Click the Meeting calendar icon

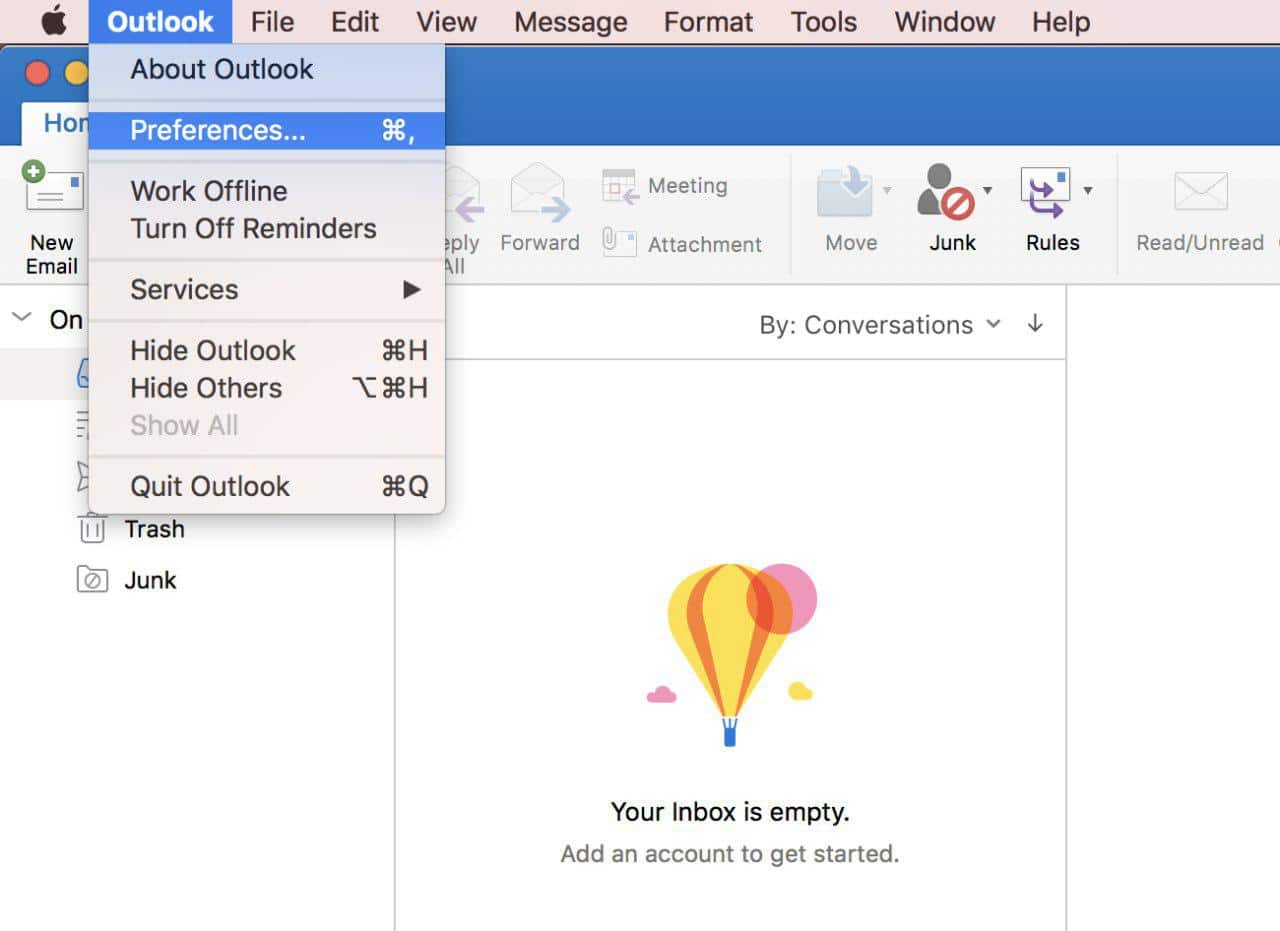(619, 186)
